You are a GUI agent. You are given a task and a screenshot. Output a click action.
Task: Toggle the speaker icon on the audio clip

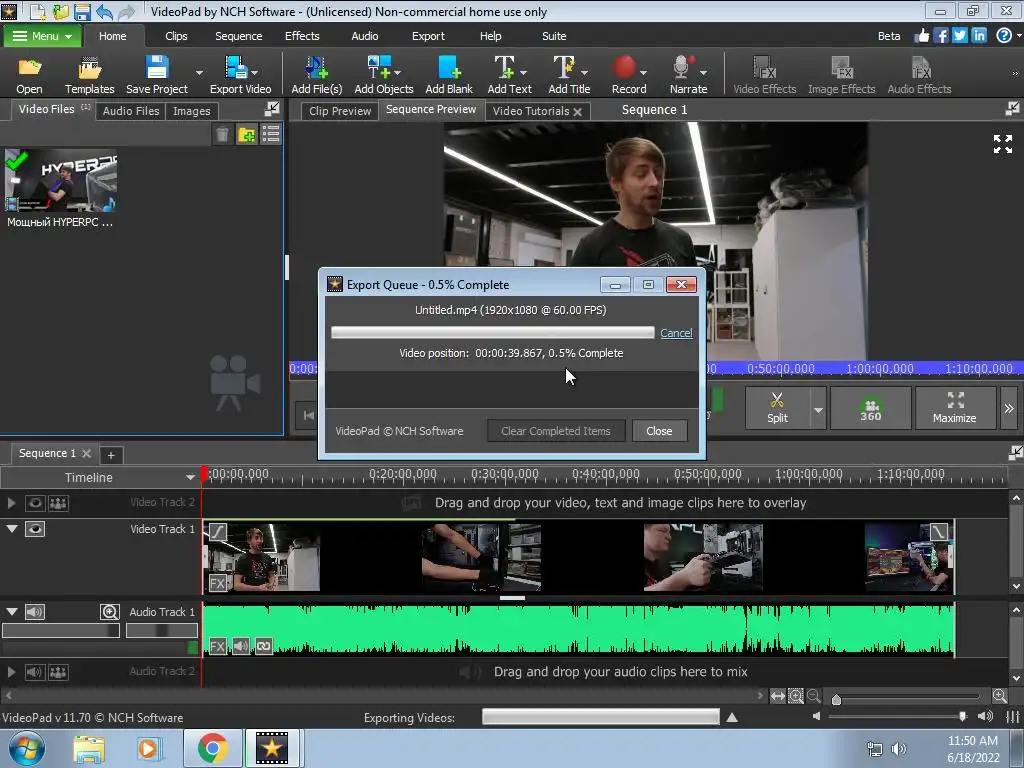241,647
